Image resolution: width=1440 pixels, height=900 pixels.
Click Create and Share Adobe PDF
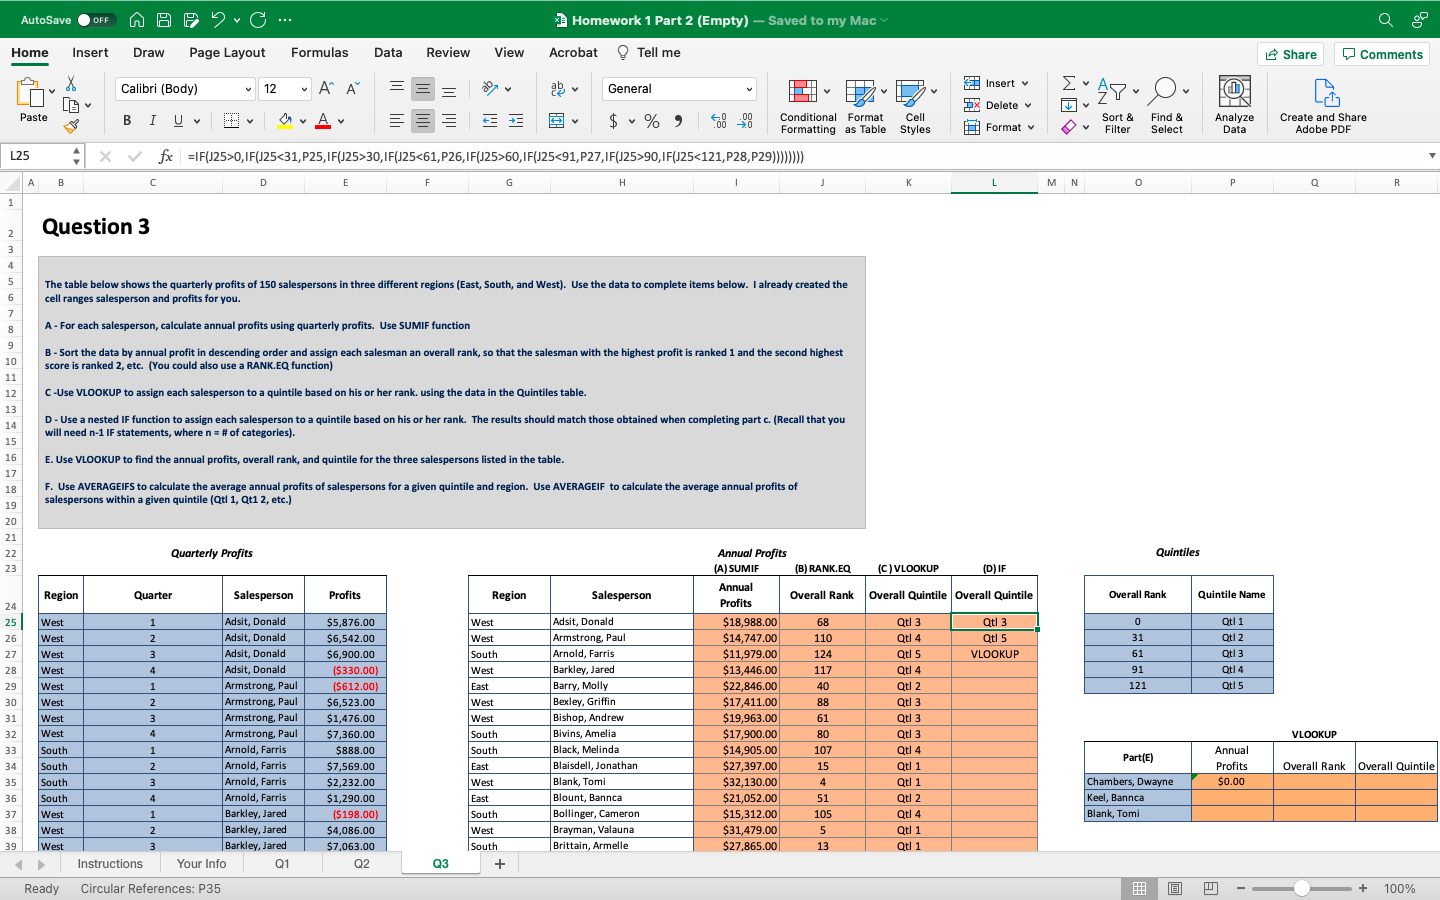coord(1322,104)
